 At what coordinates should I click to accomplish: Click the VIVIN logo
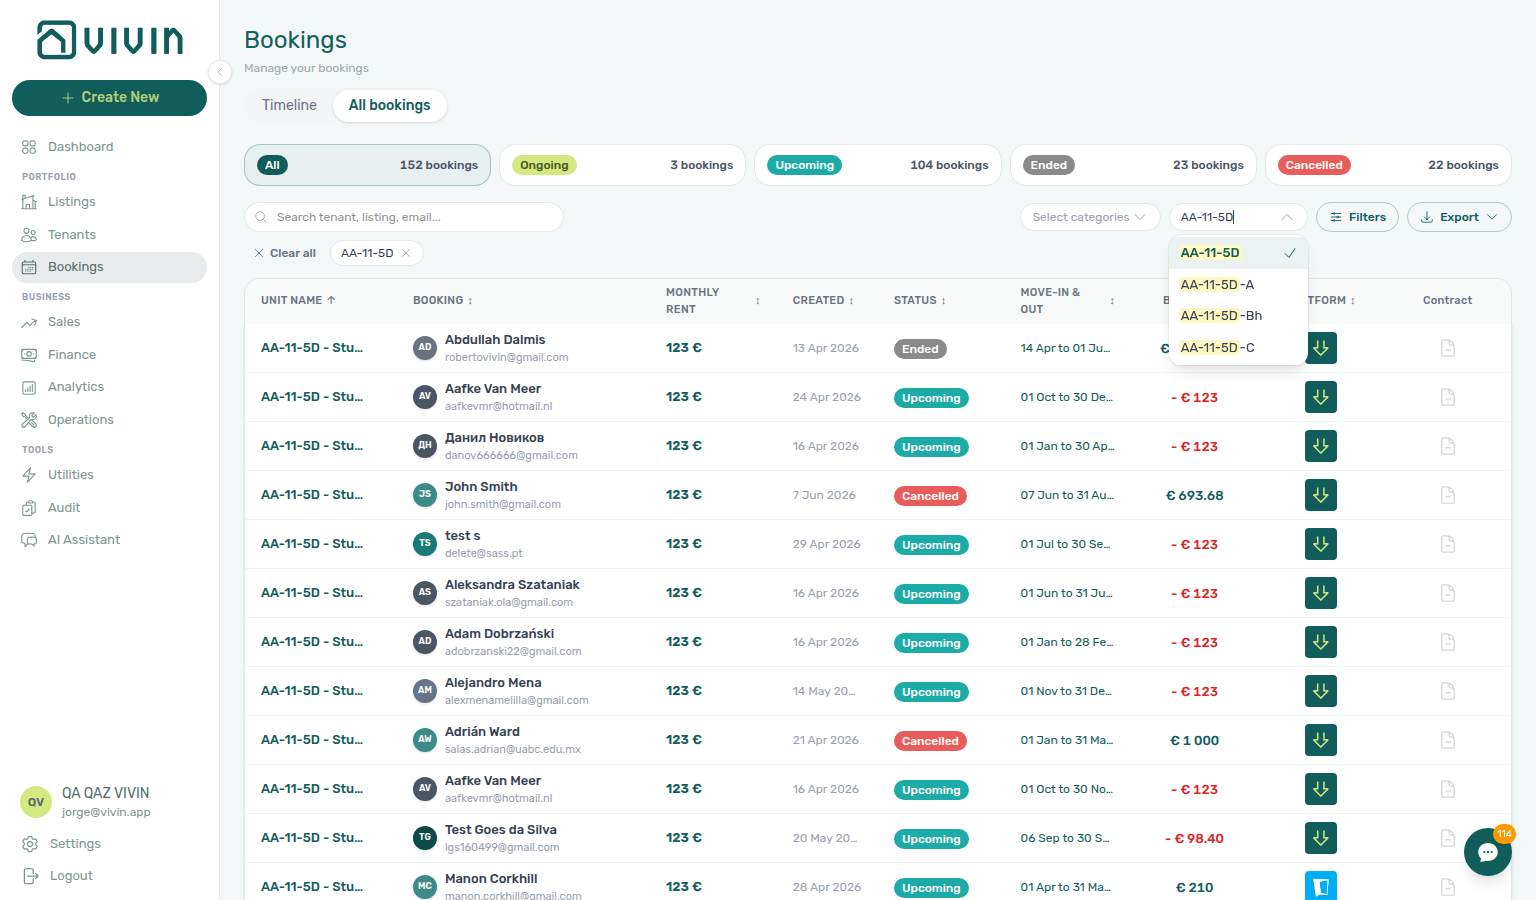(x=110, y=40)
